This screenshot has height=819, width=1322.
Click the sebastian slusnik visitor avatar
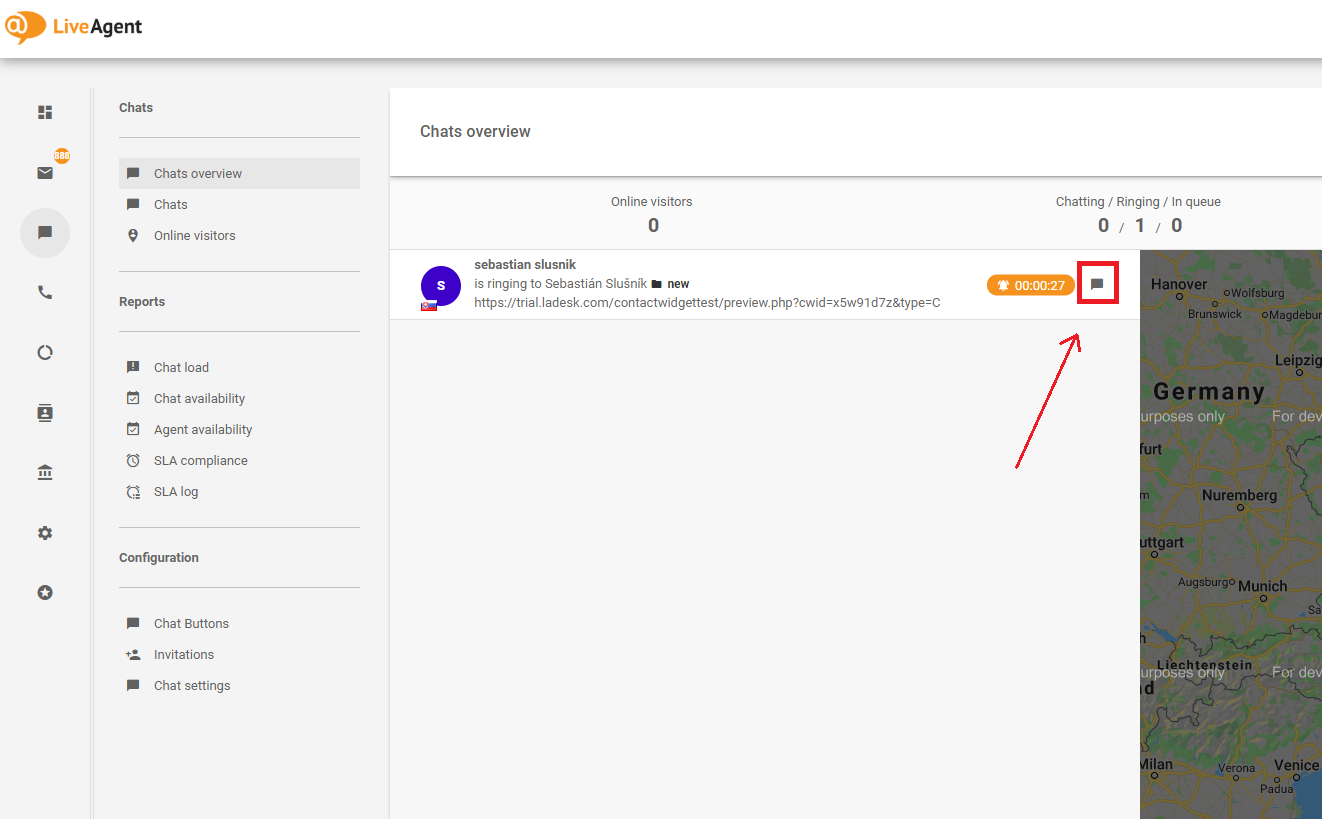click(x=441, y=286)
